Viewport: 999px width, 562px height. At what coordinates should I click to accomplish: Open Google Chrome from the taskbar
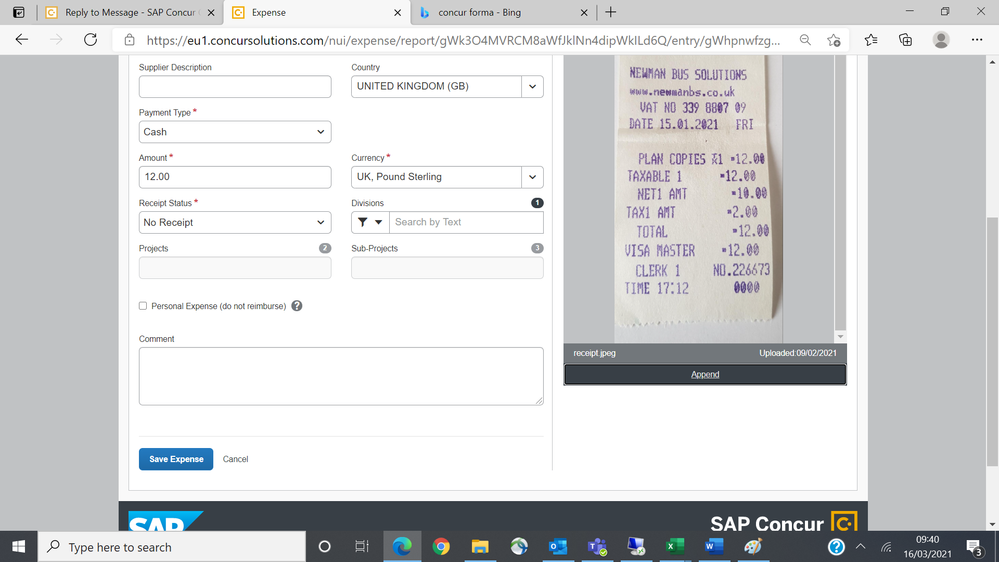(441, 547)
